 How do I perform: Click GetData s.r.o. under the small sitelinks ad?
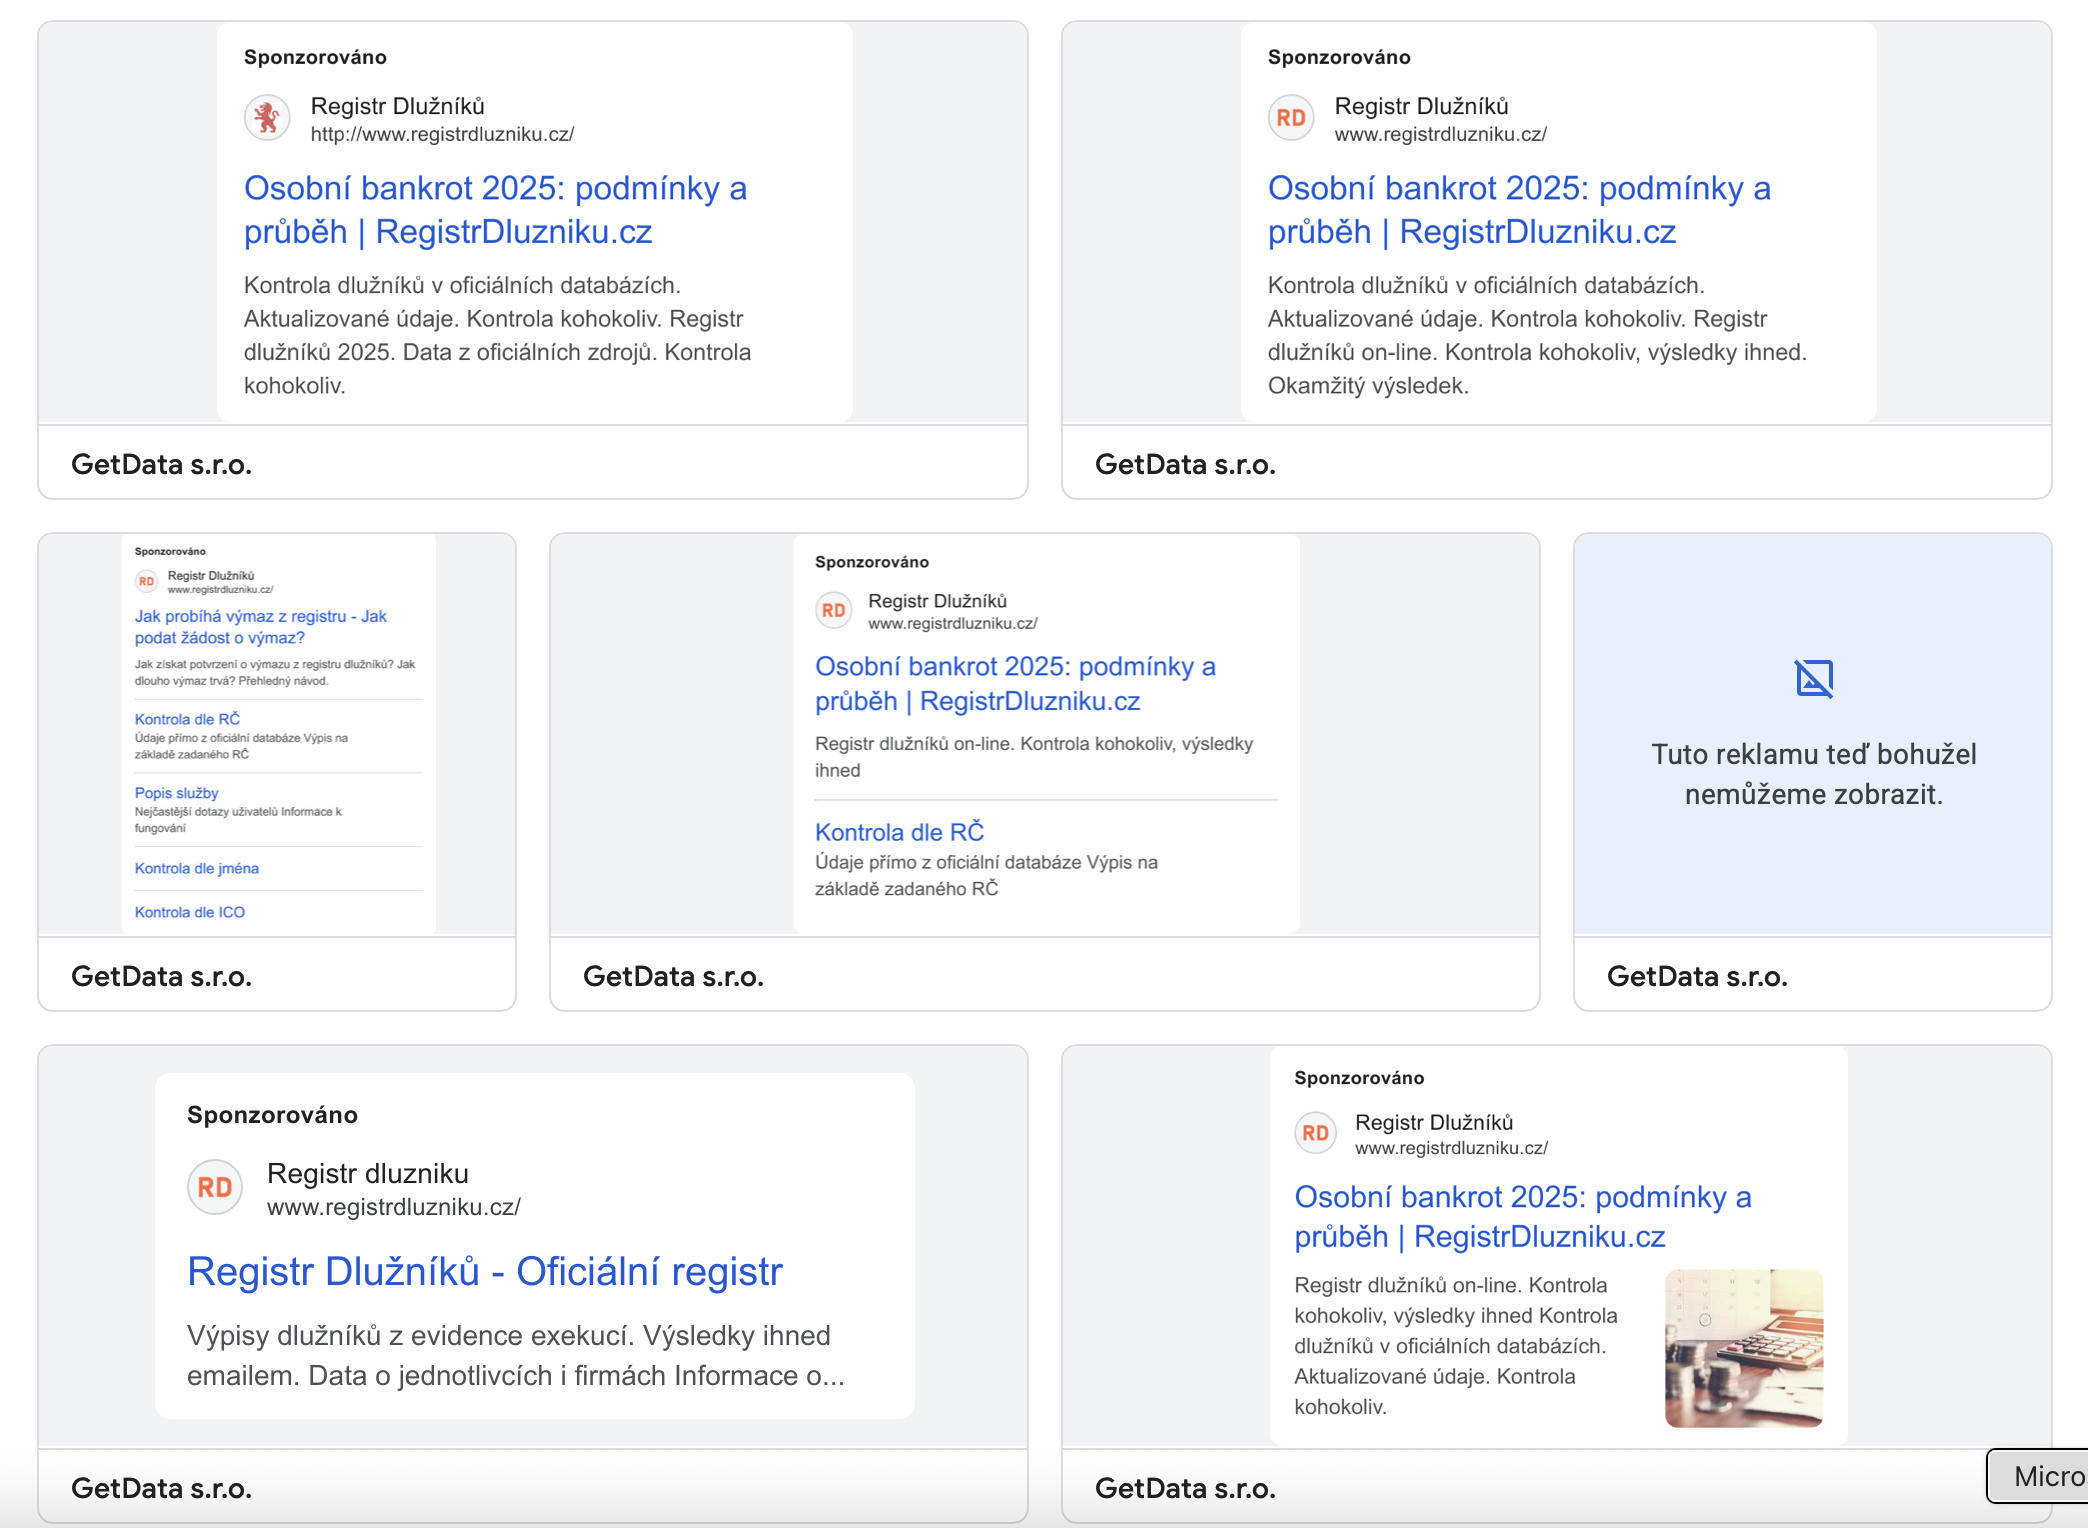162,976
